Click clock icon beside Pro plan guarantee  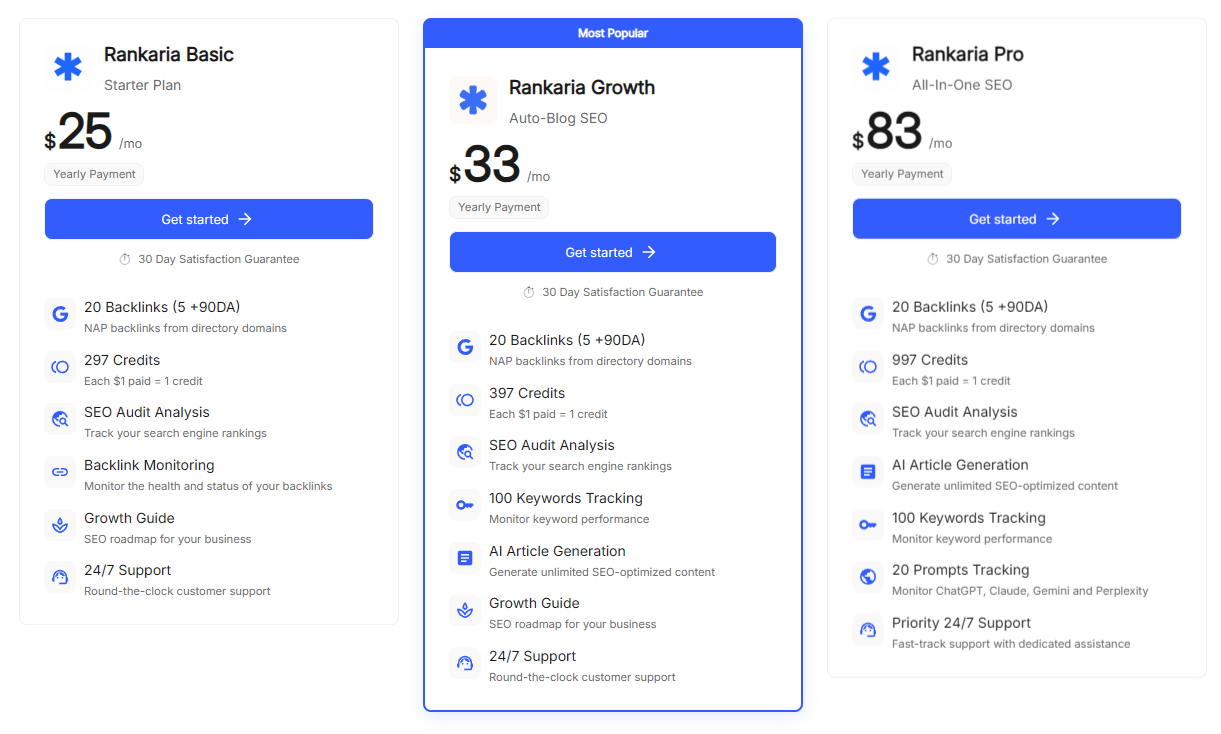click(933, 259)
